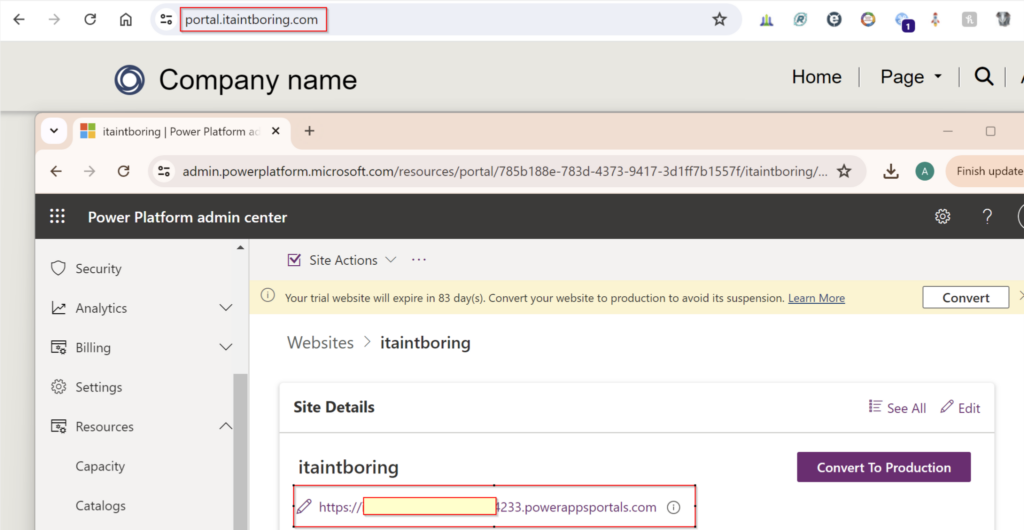Screen dimensions: 1024x530
Task: Go back in inner browser window
Action: [56, 171]
